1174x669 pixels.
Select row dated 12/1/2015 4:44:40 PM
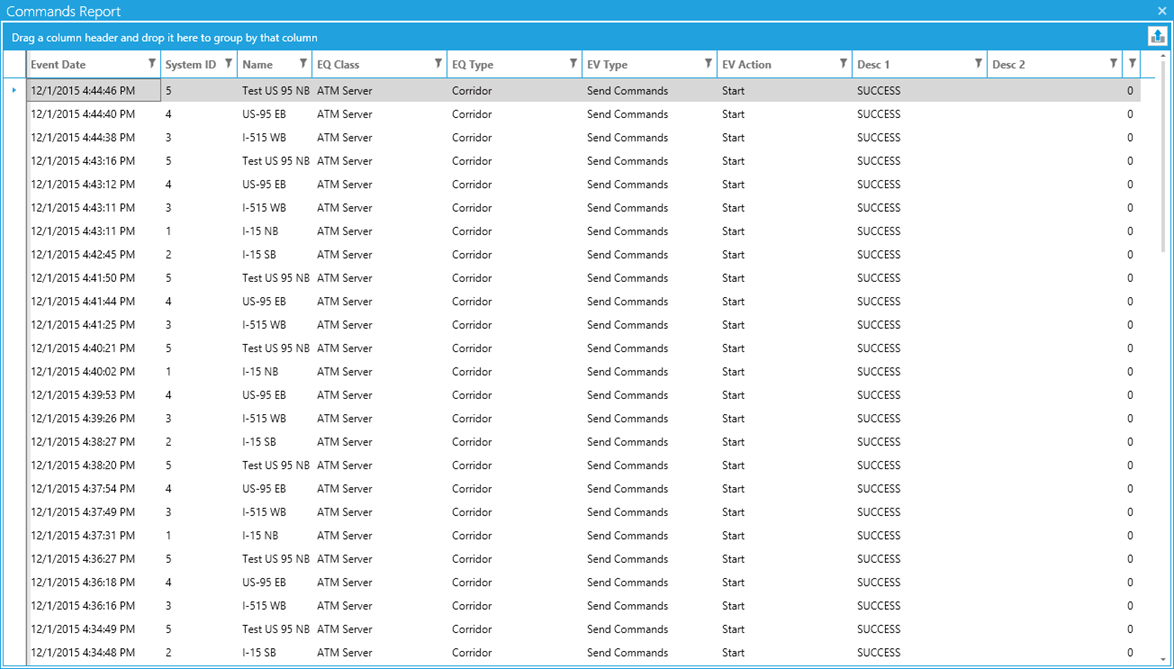583,114
